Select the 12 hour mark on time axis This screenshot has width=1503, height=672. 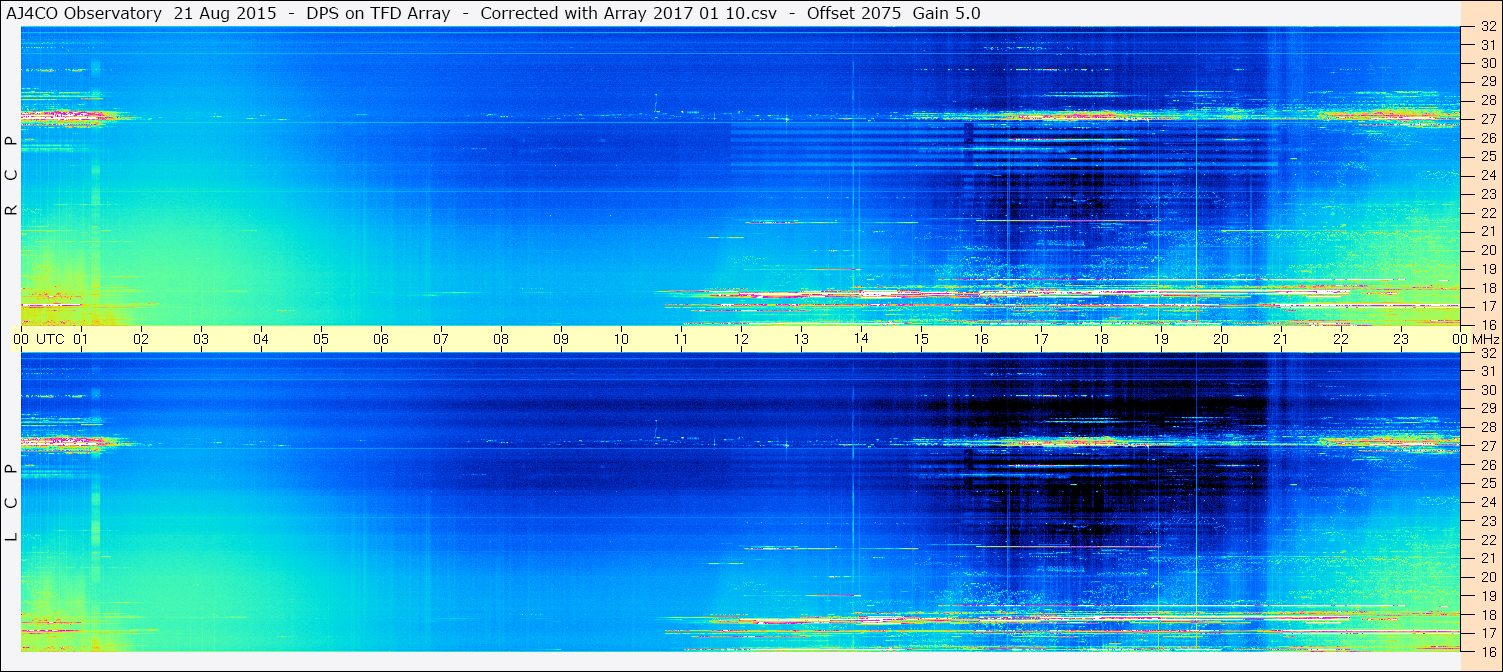(741, 339)
